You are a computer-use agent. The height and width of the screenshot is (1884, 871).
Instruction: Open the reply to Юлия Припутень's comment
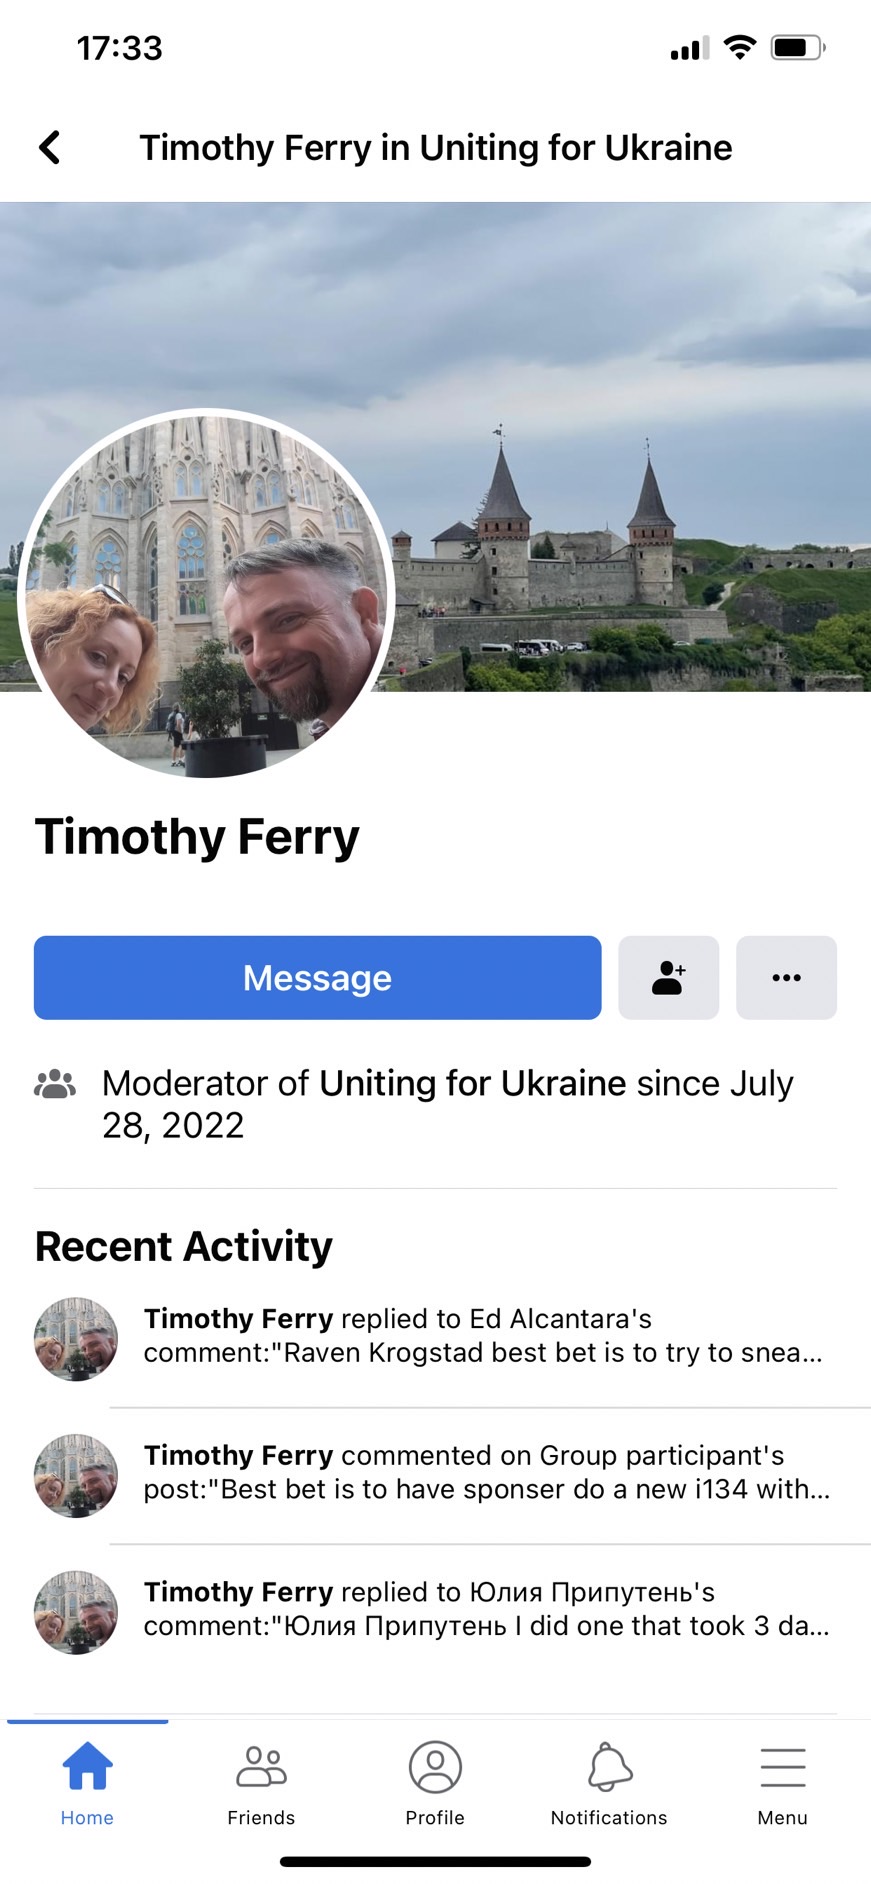[487, 1609]
